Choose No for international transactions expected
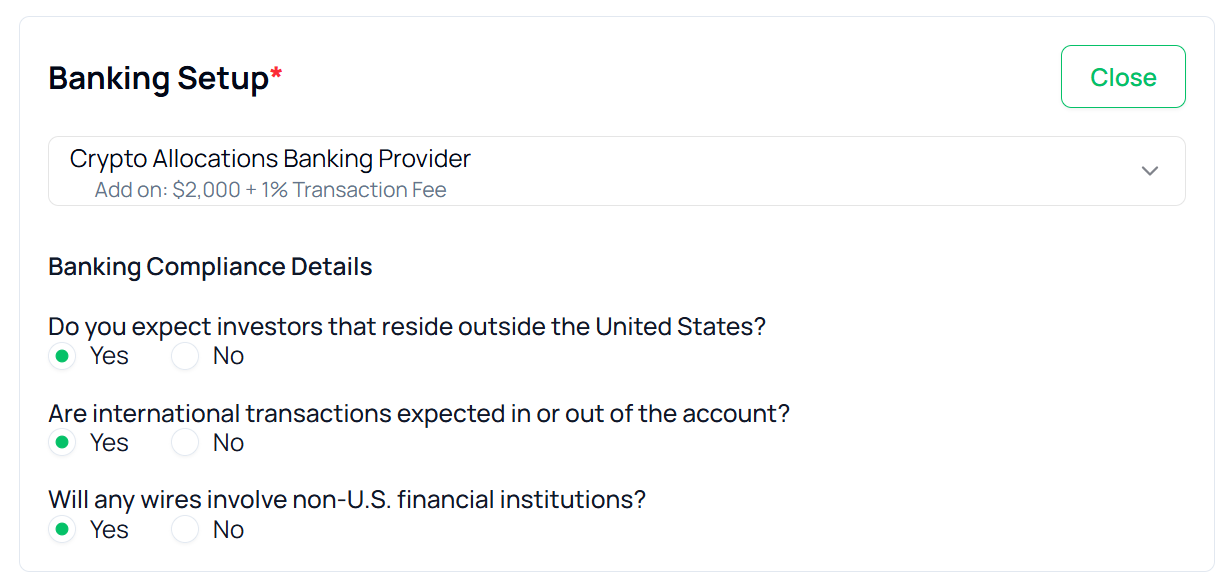The width and height of the screenshot is (1230, 586). point(185,443)
